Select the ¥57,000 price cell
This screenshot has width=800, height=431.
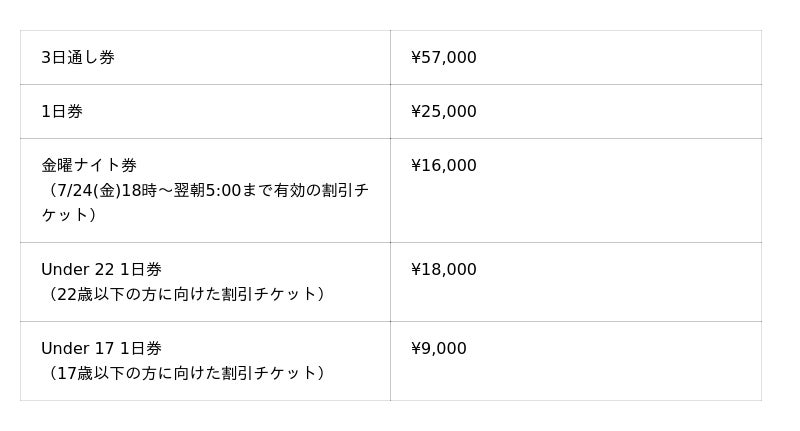(443, 58)
